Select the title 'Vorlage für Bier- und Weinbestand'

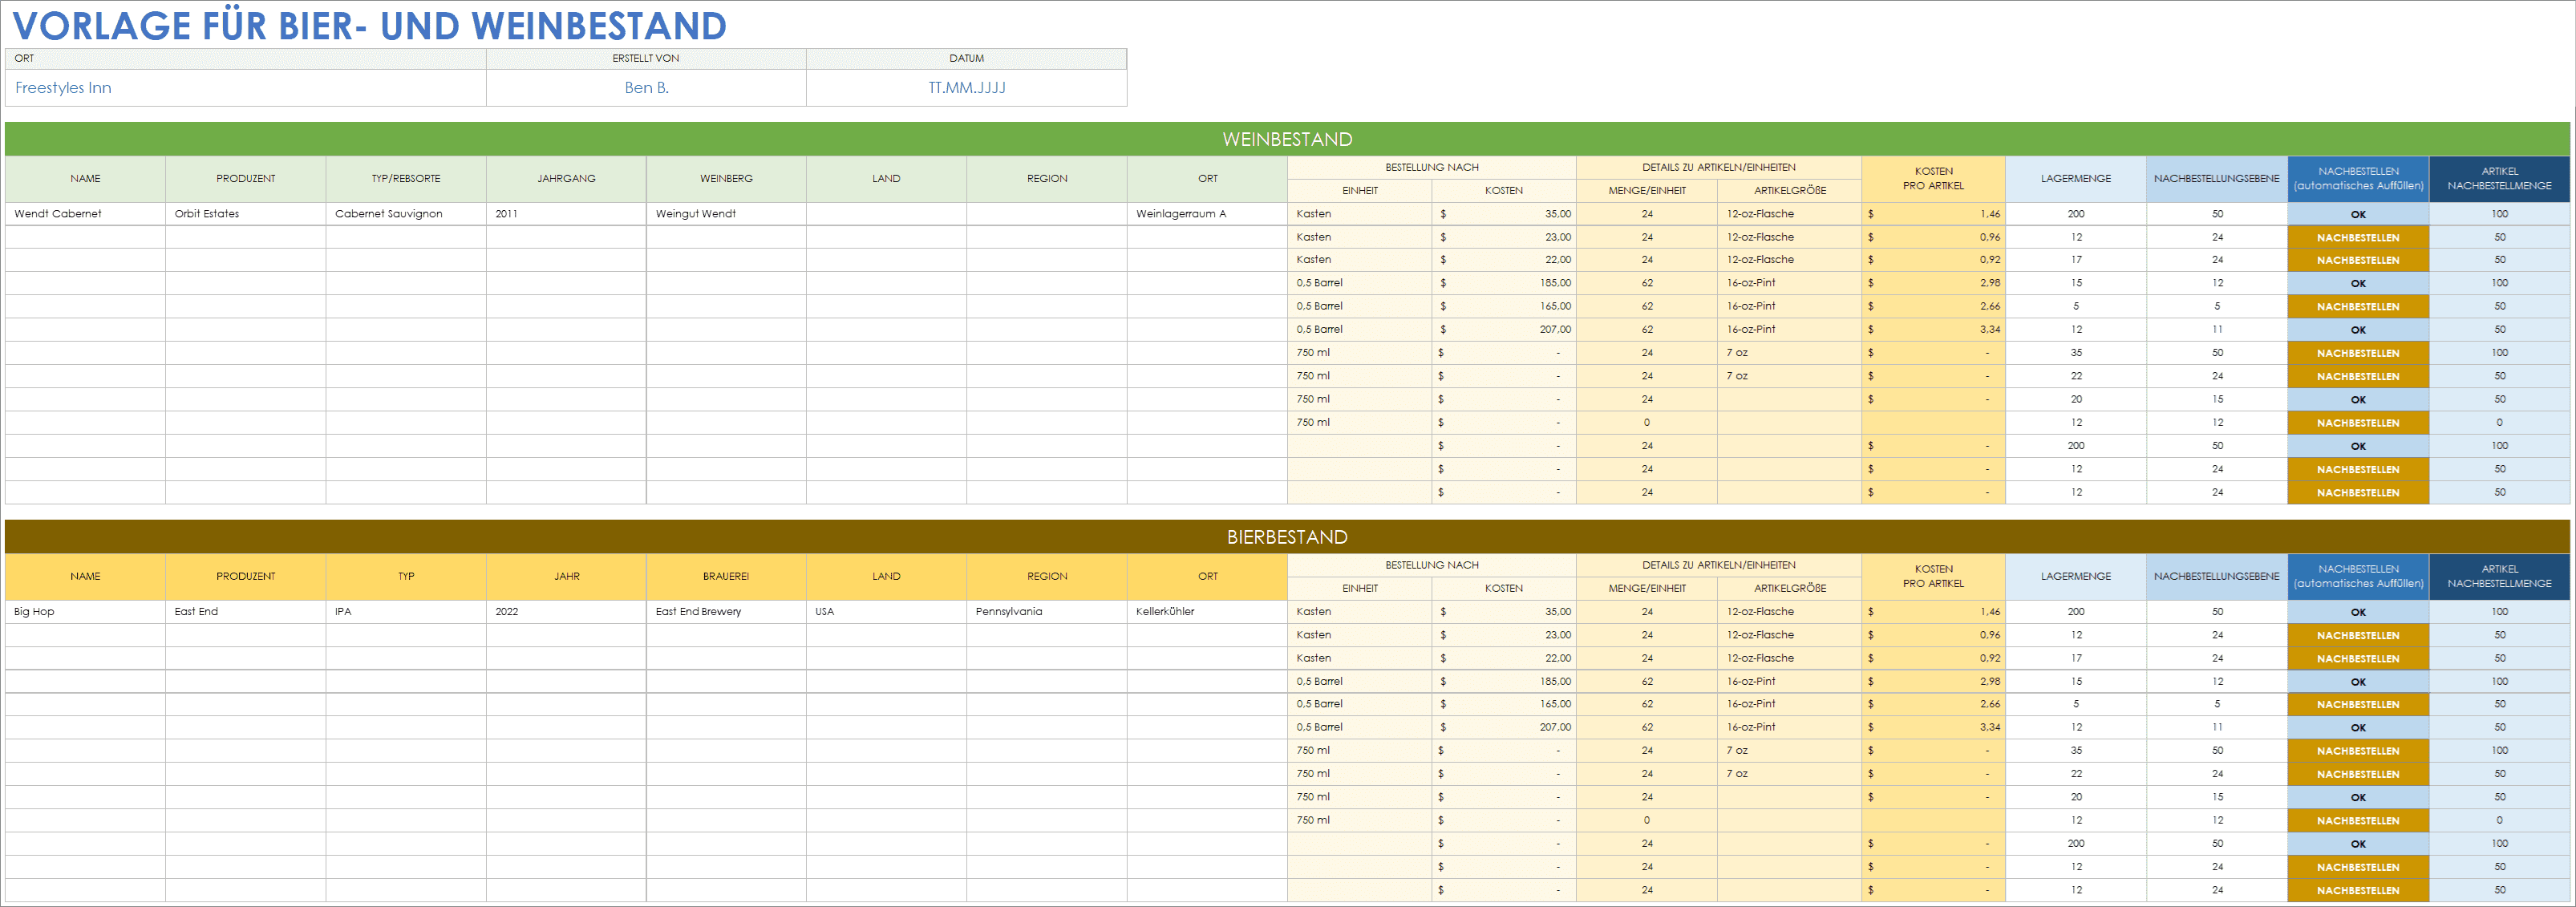click(x=369, y=26)
